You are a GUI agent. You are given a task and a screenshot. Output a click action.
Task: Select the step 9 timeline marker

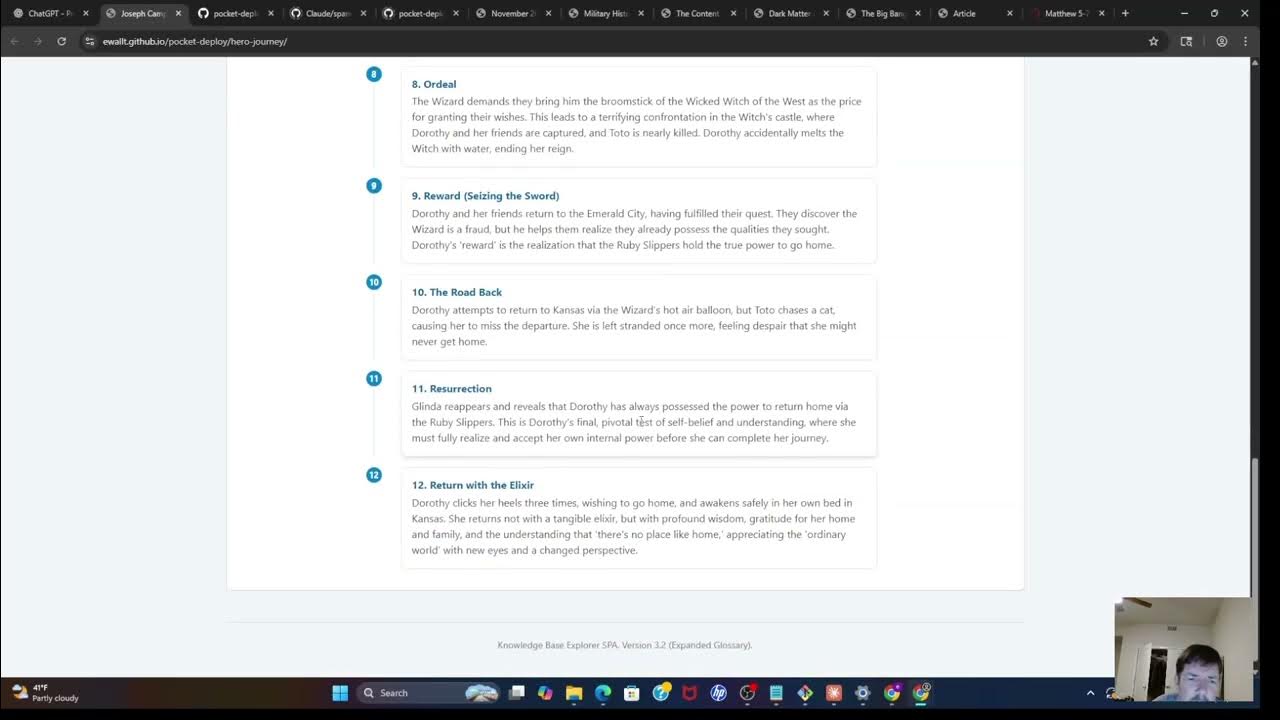click(374, 185)
